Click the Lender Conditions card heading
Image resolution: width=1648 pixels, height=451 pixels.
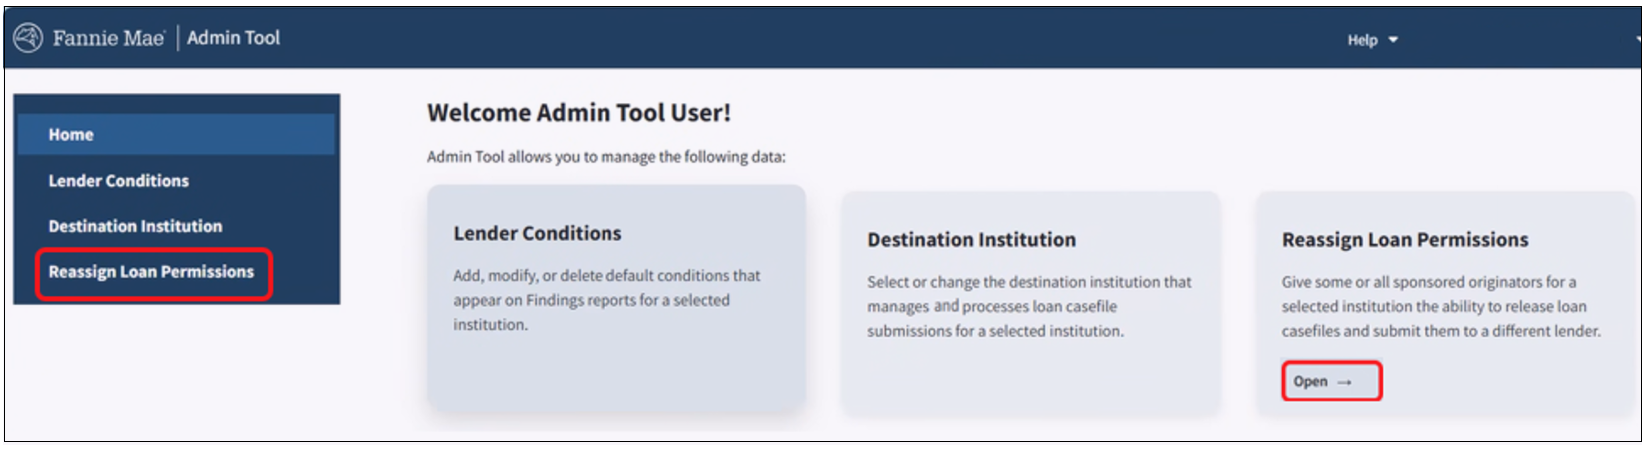pyautogui.click(x=537, y=233)
